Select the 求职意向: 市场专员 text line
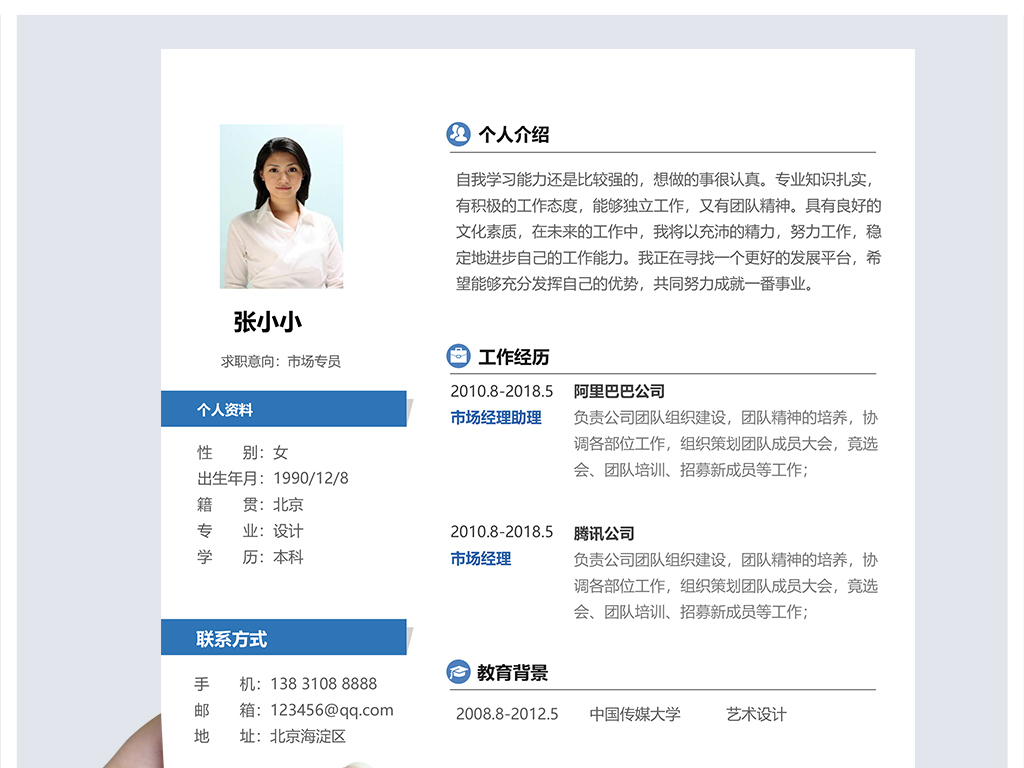 pyautogui.click(x=281, y=361)
